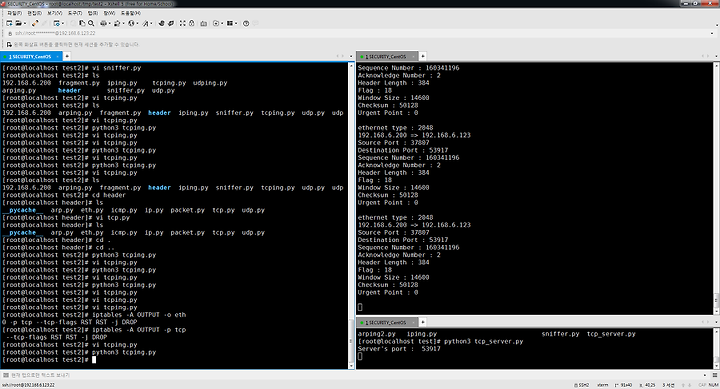Click the compose bar text input
Viewport: 720px width, 389px height.
(x=358, y=375)
